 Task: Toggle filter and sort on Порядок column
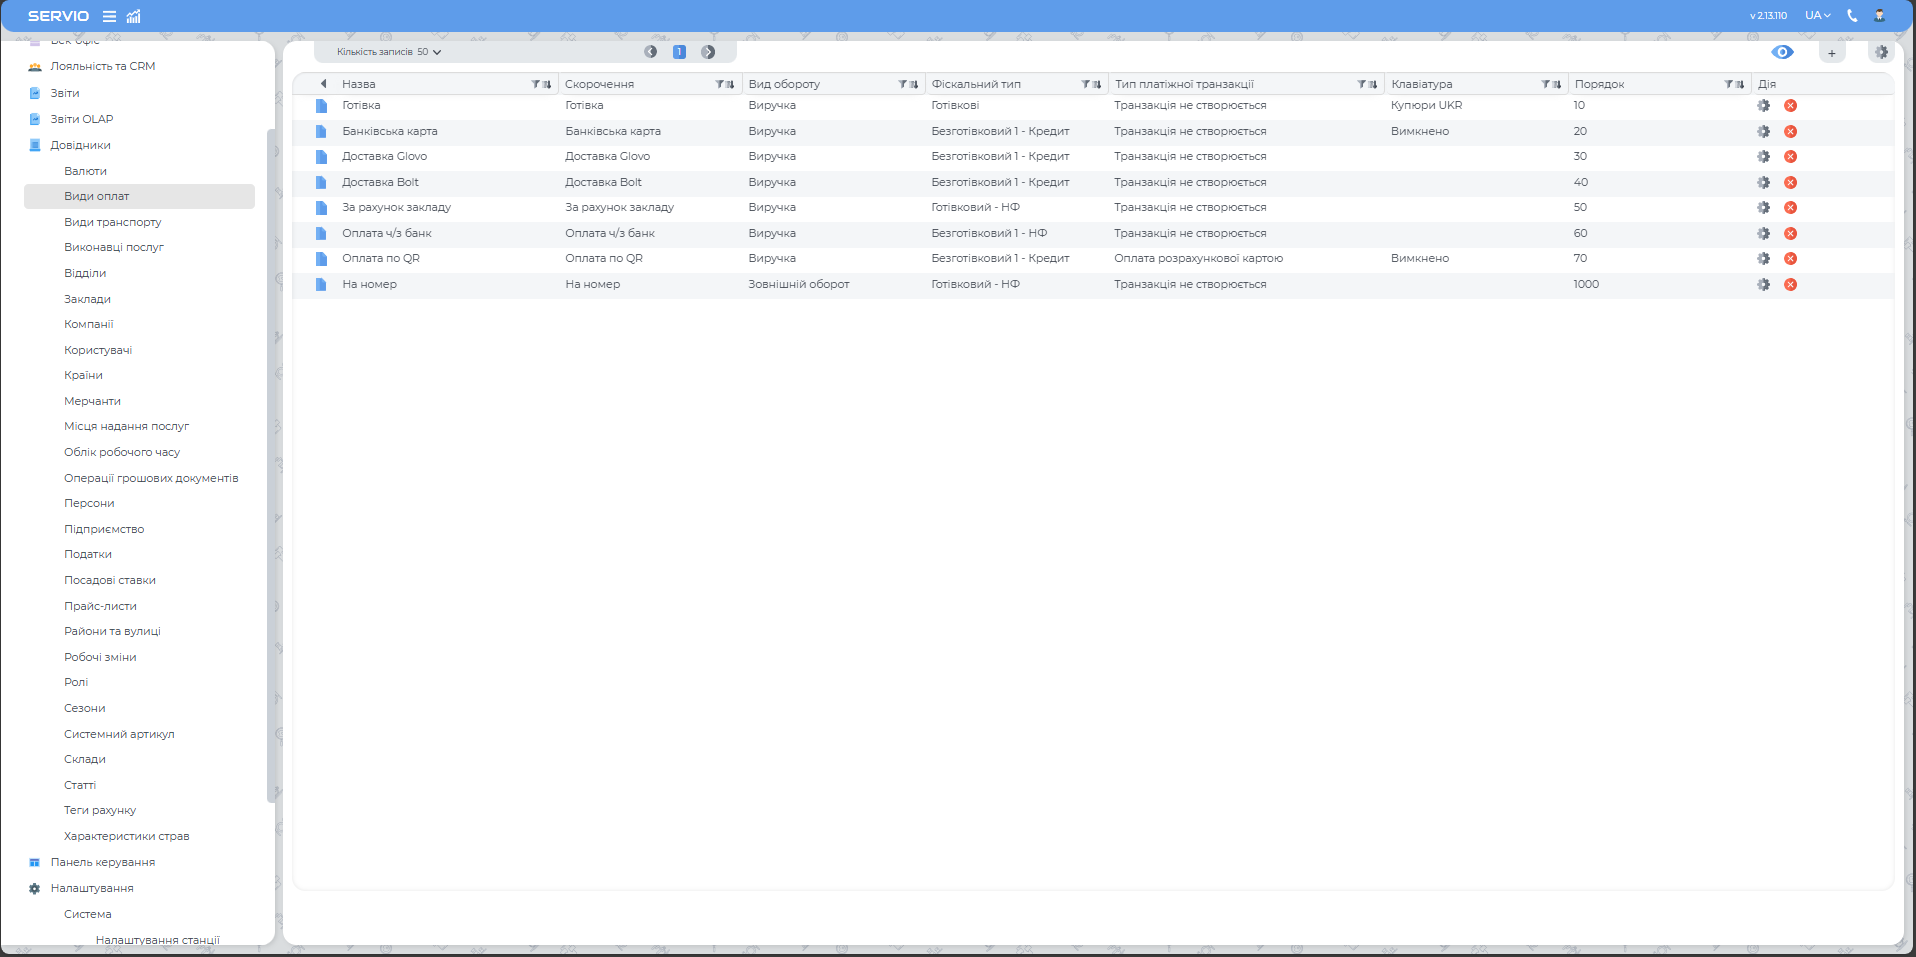click(x=1734, y=84)
